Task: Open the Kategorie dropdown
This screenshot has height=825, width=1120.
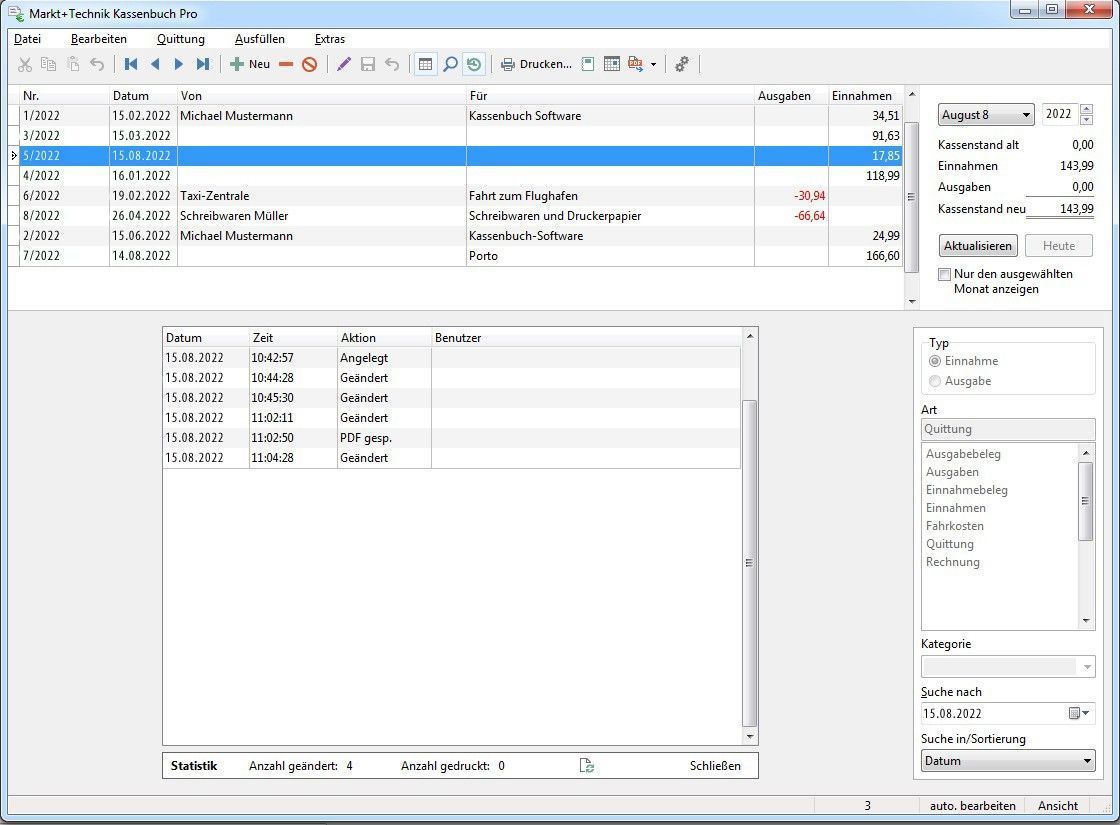Action: [x=1008, y=666]
